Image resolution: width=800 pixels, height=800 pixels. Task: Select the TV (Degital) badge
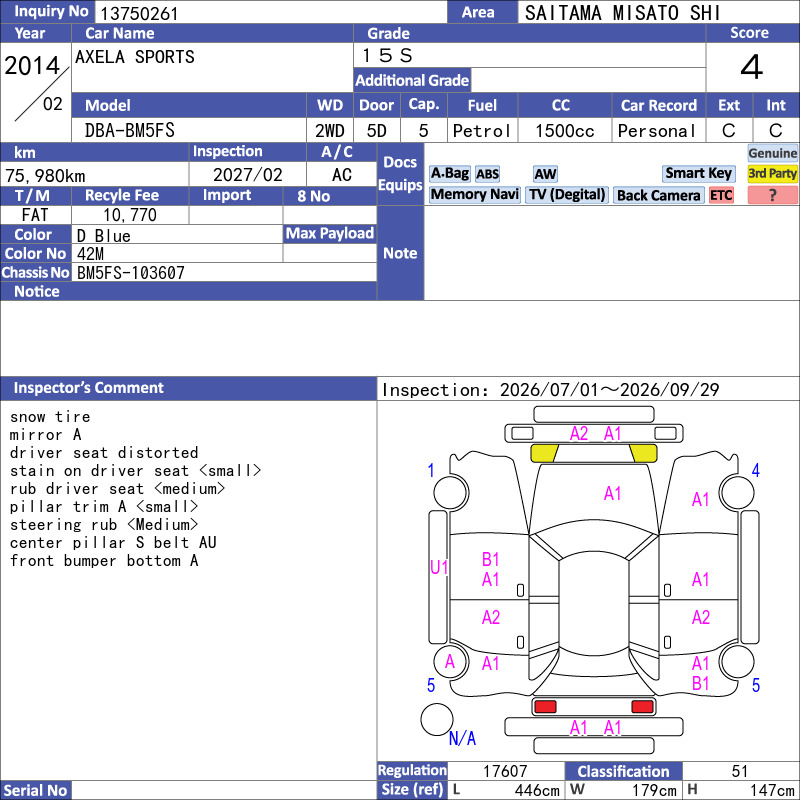[567, 195]
